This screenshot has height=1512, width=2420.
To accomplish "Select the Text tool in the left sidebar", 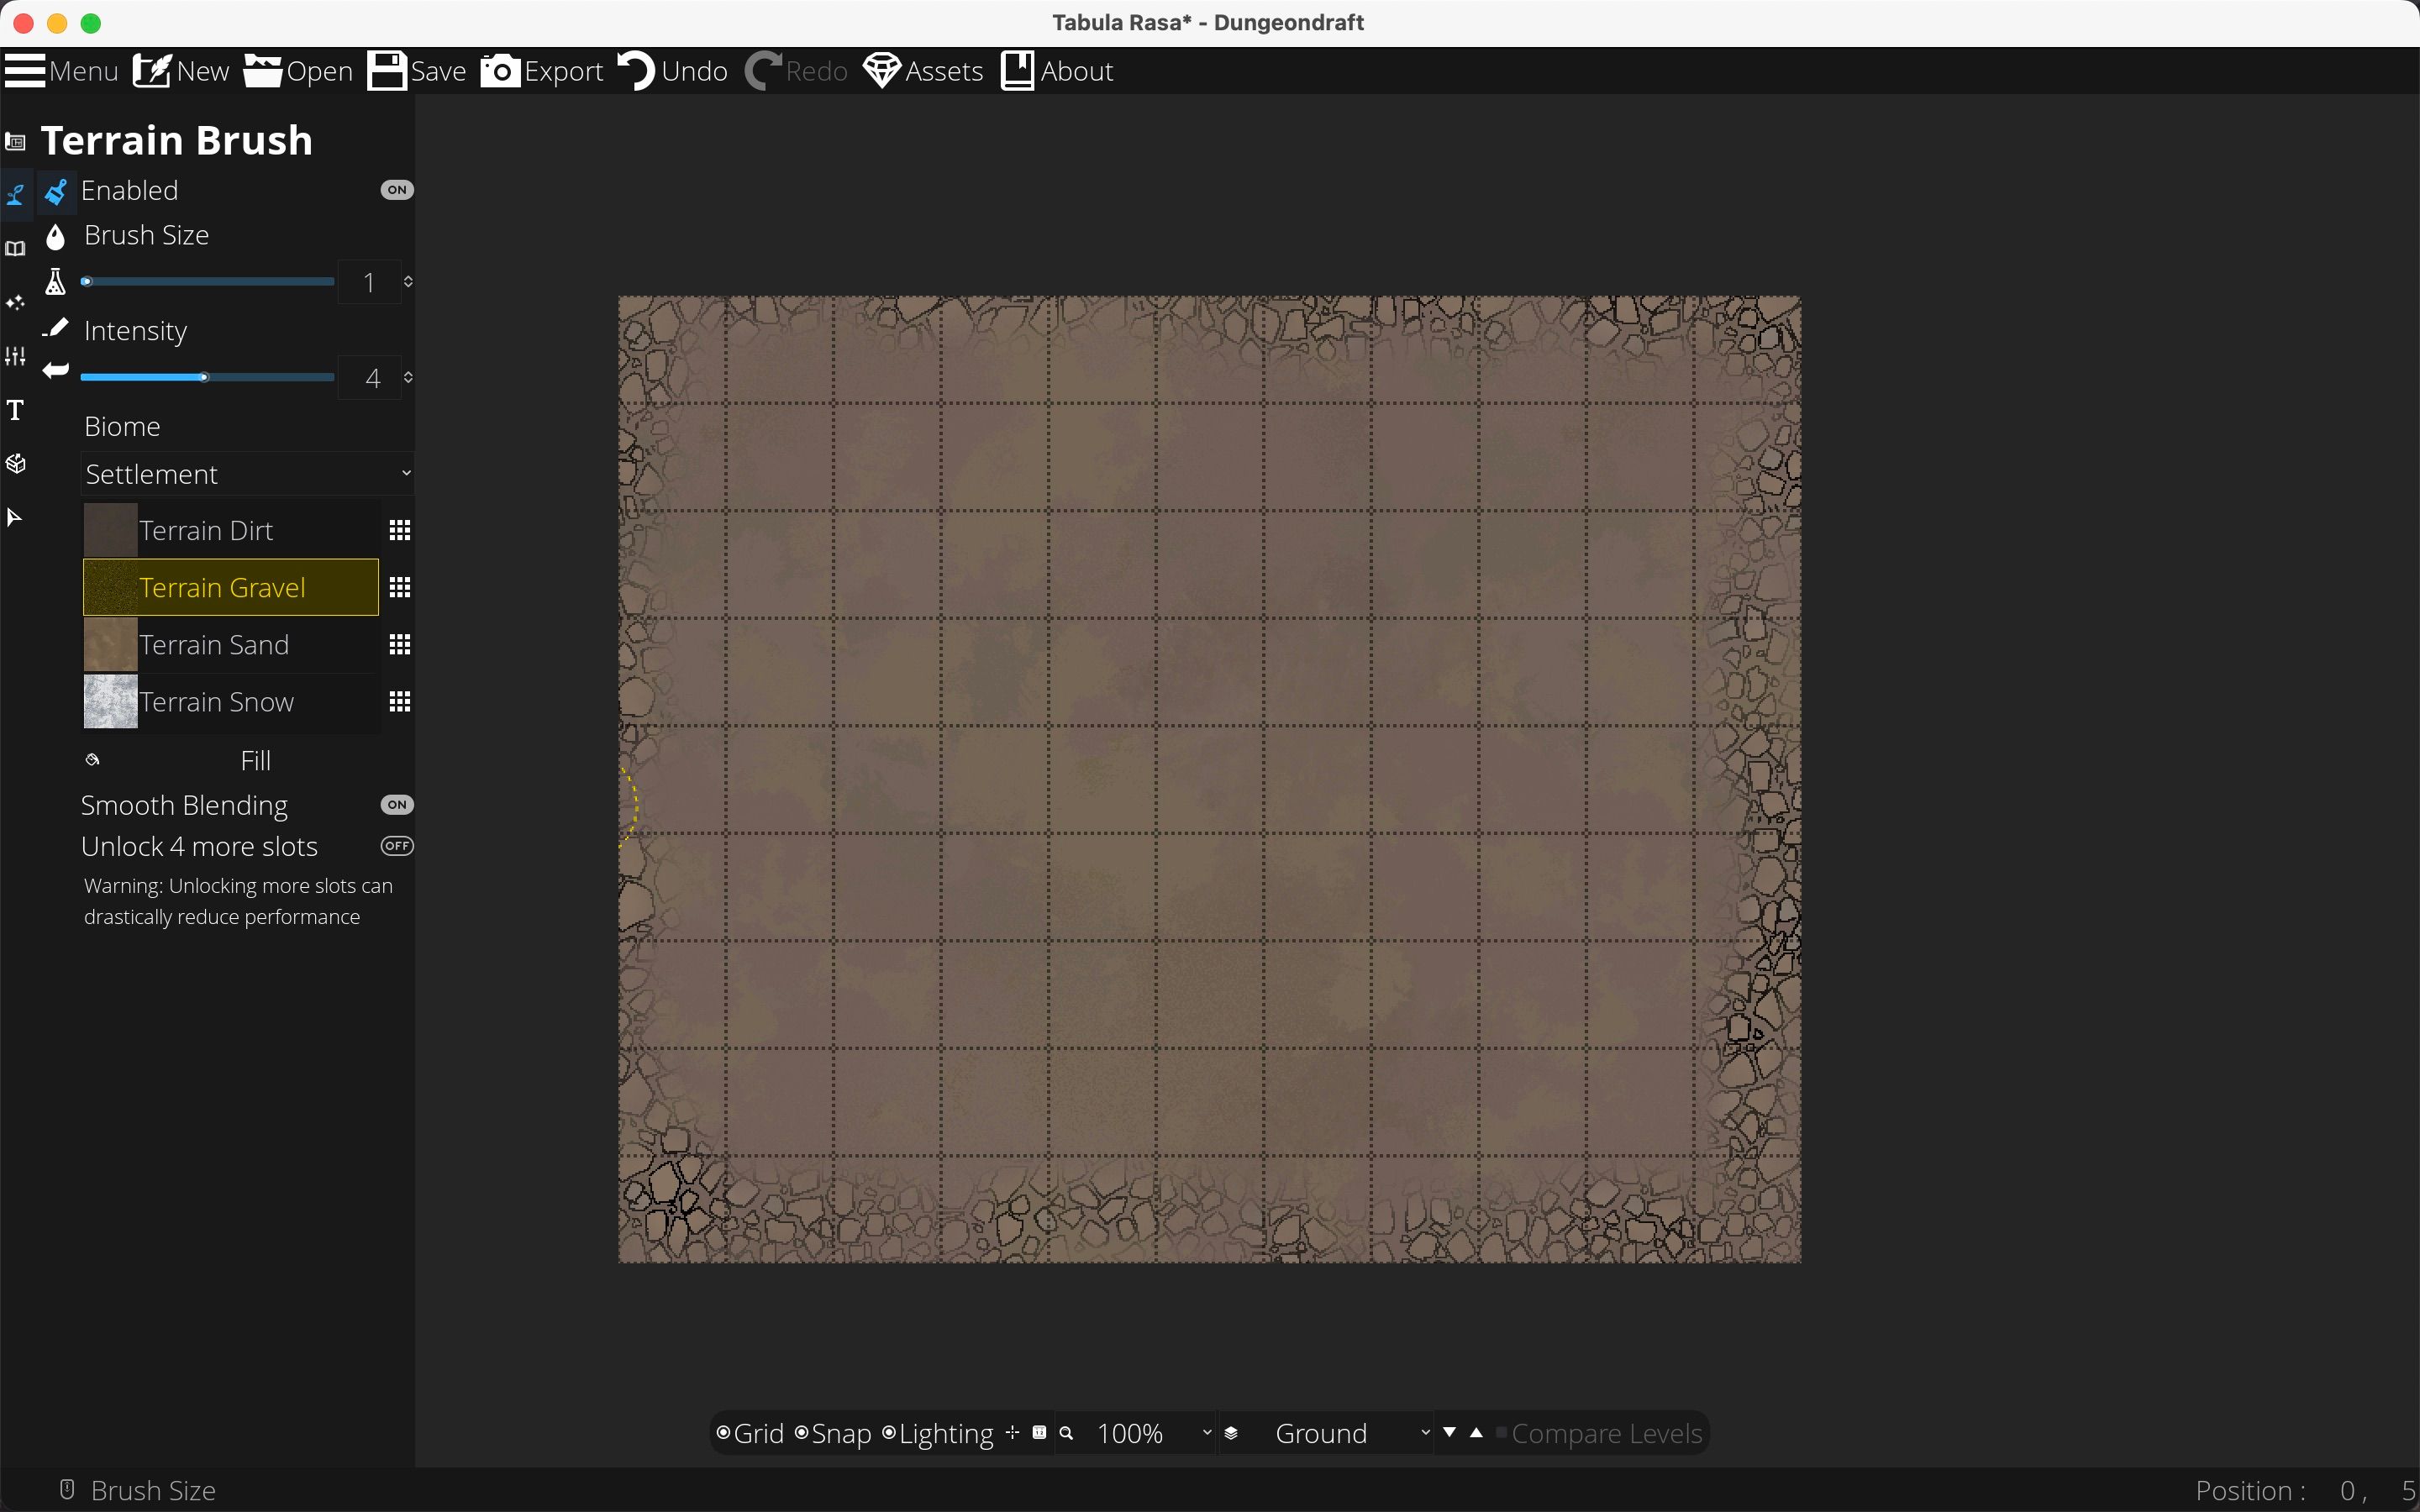I will tap(15, 410).
